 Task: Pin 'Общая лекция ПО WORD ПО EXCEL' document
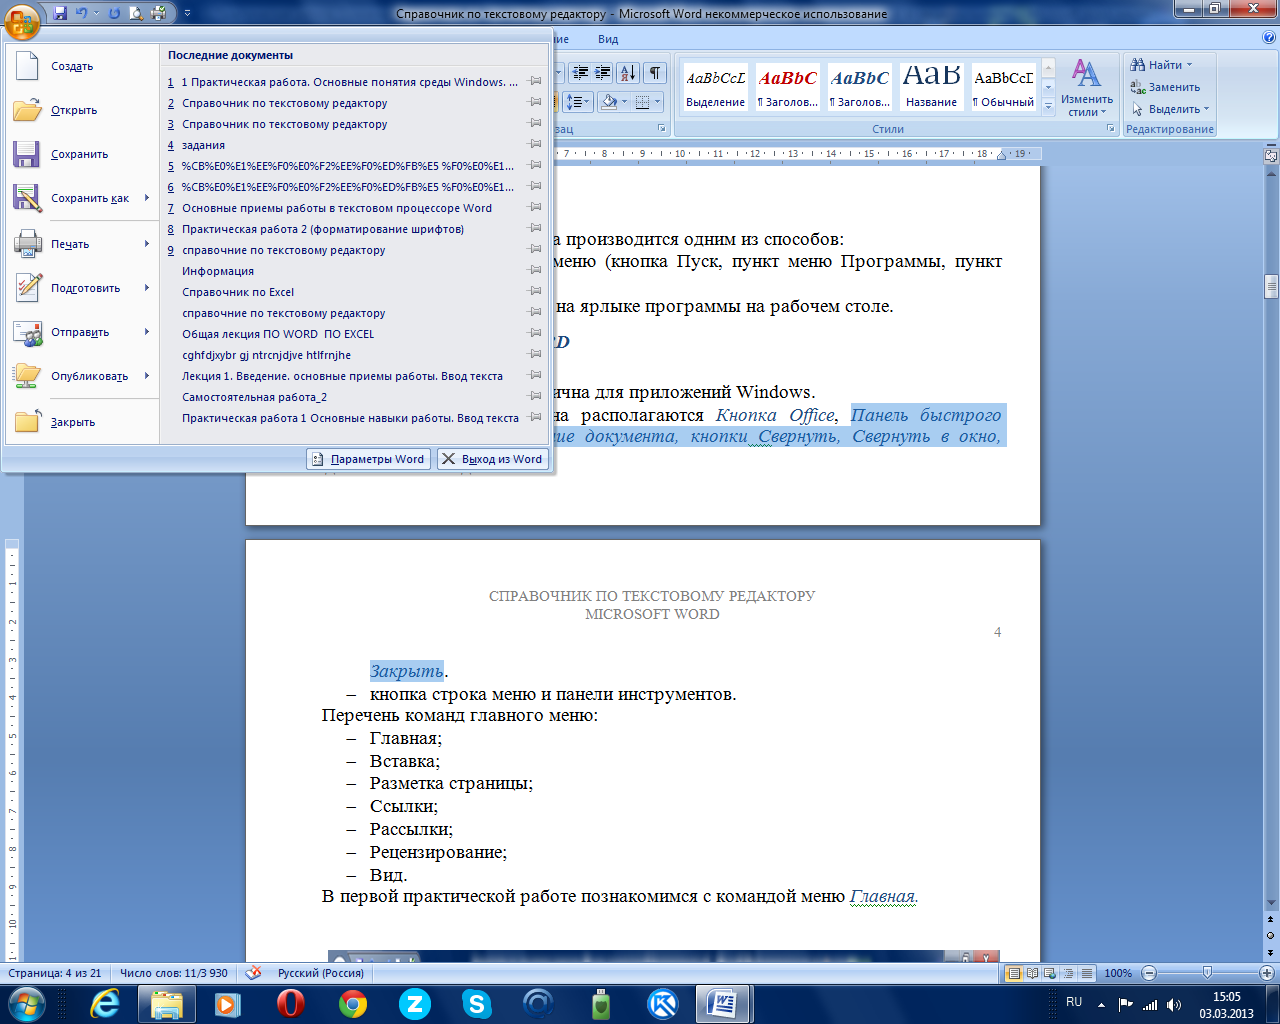tap(535, 334)
